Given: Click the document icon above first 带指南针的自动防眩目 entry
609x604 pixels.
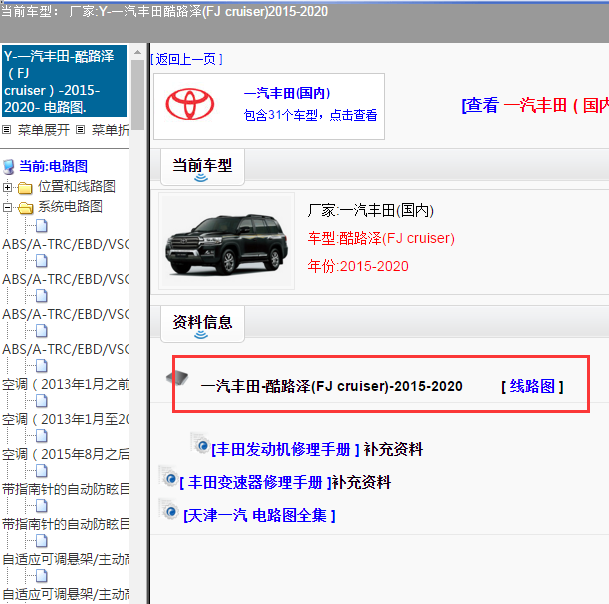Looking at the screenshot, I should (x=42, y=470).
